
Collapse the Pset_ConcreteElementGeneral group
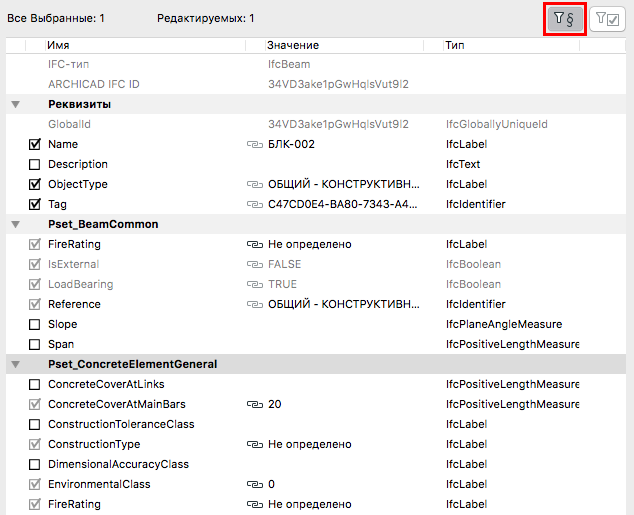coord(16,365)
